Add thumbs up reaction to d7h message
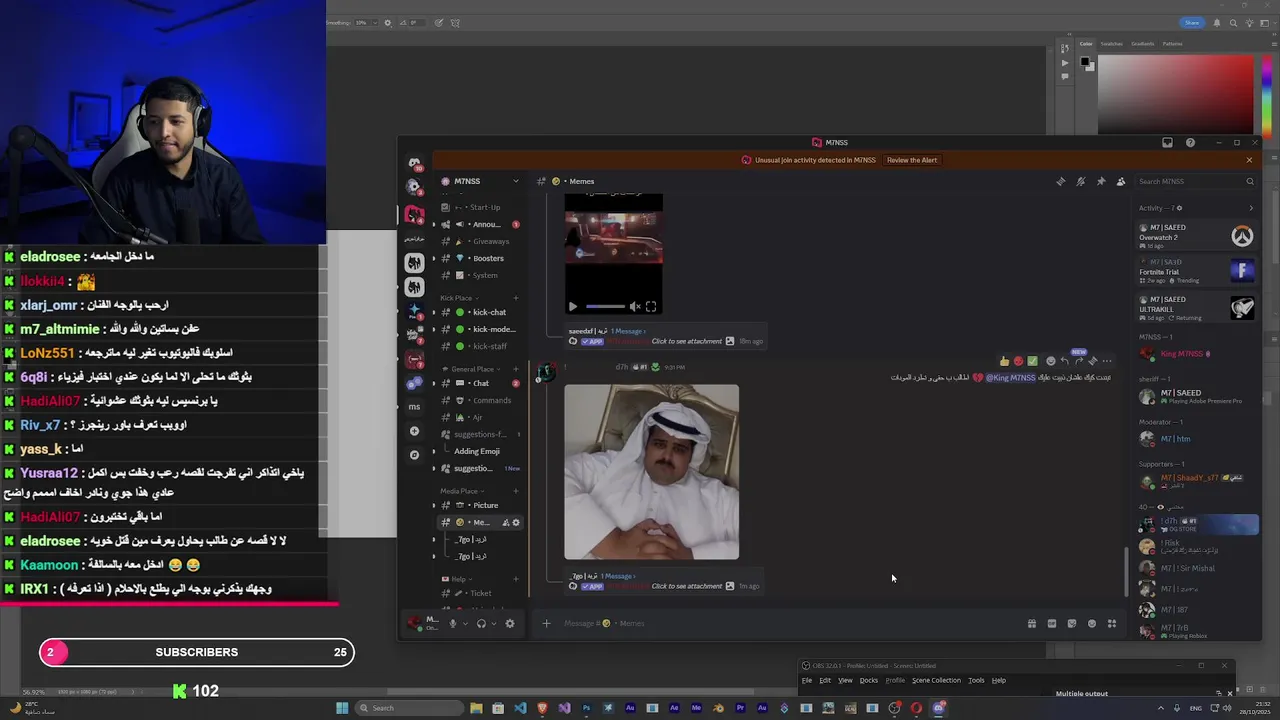The height and width of the screenshot is (720, 1280). pos(1004,361)
